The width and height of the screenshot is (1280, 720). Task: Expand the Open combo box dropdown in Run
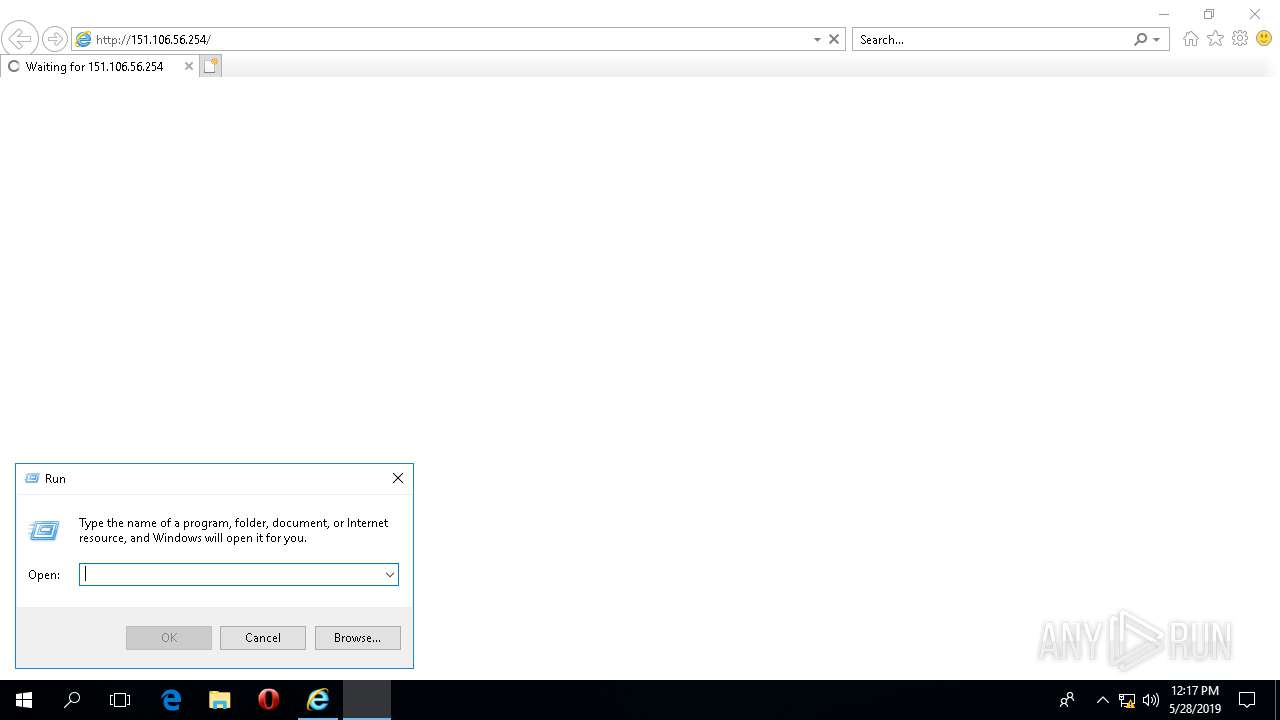point(390,574)
